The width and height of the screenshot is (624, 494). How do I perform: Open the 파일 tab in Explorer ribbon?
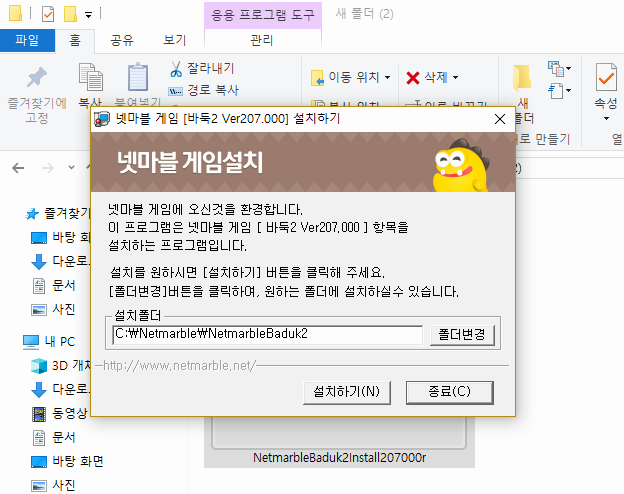27,41
